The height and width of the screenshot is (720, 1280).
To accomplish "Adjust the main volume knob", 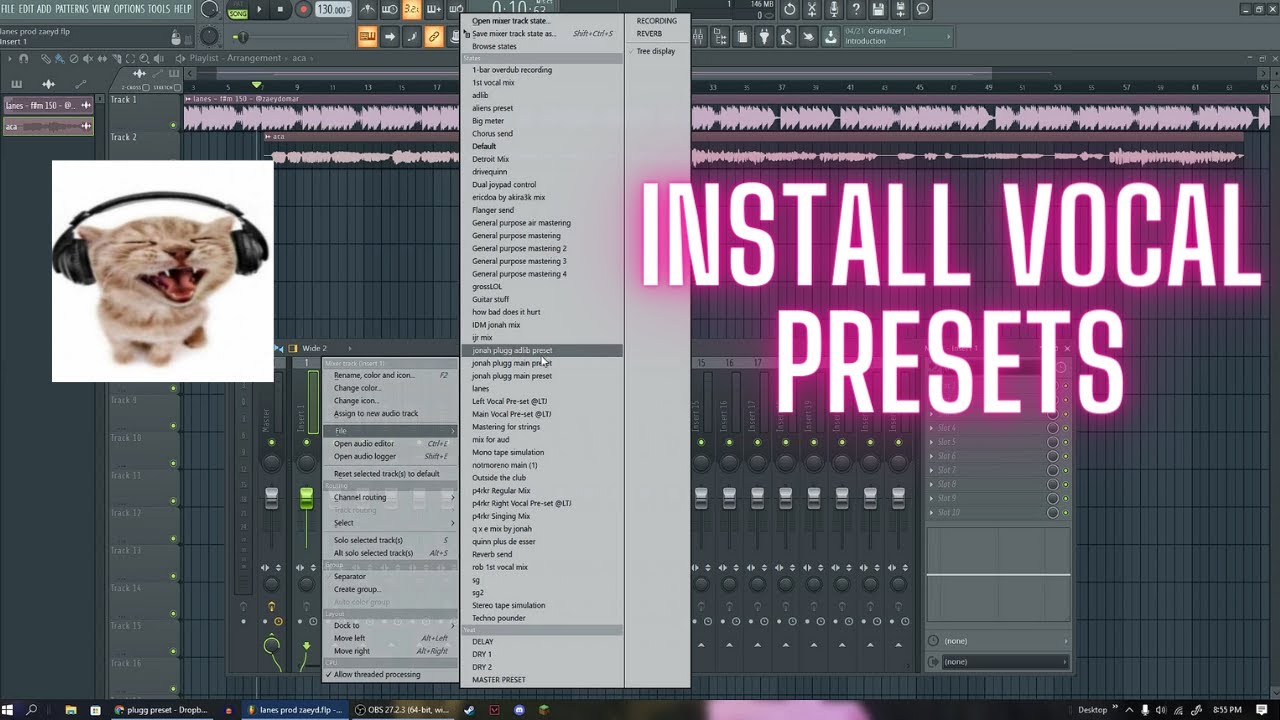I will (x=209, y=10).
